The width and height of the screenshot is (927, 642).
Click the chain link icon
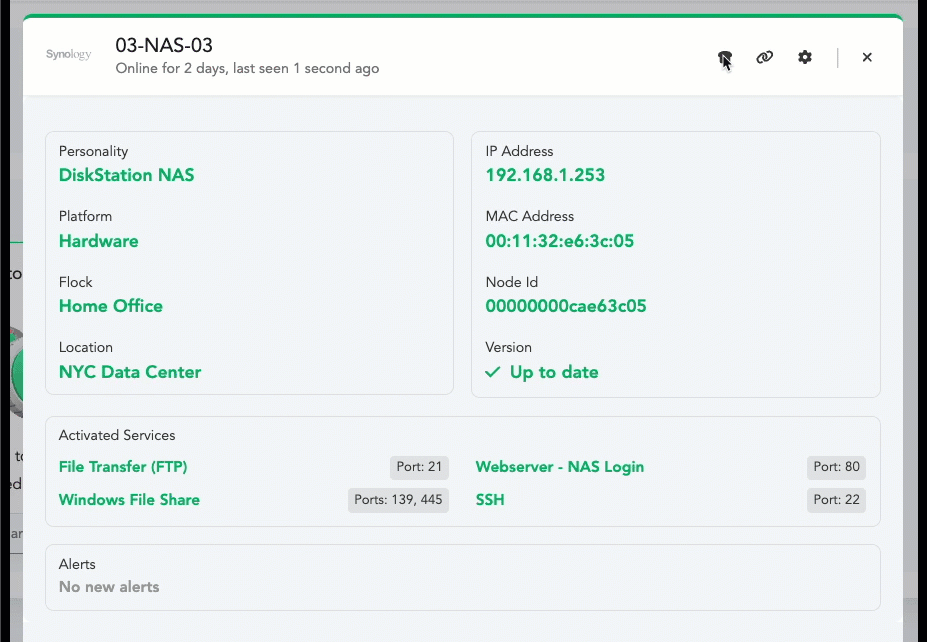pyautogui.click(x=764, y=58)
